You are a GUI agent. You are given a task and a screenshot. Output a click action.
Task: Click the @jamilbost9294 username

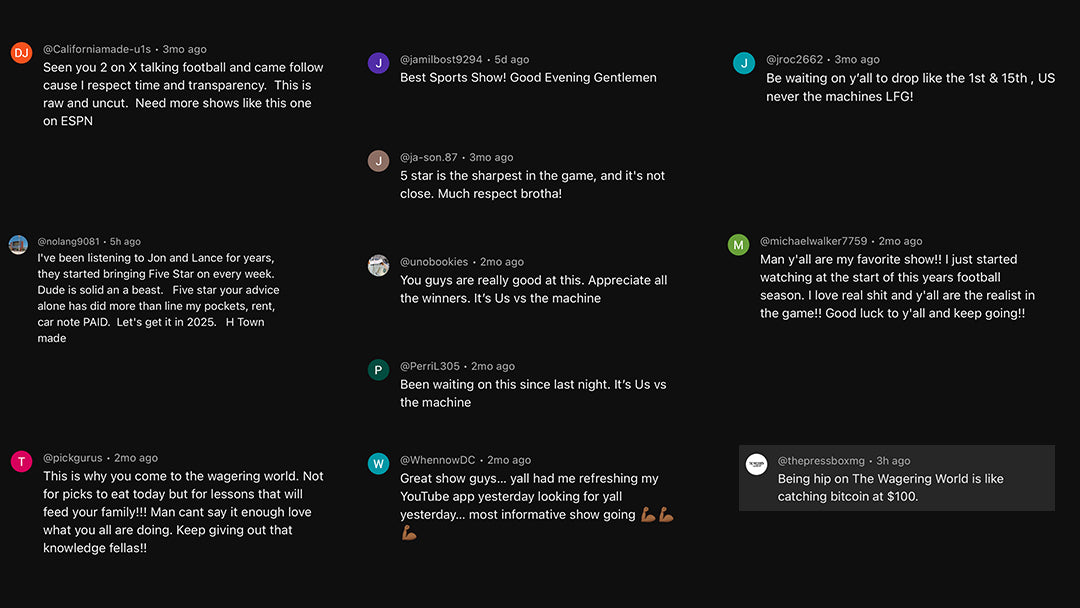(442, 59)
